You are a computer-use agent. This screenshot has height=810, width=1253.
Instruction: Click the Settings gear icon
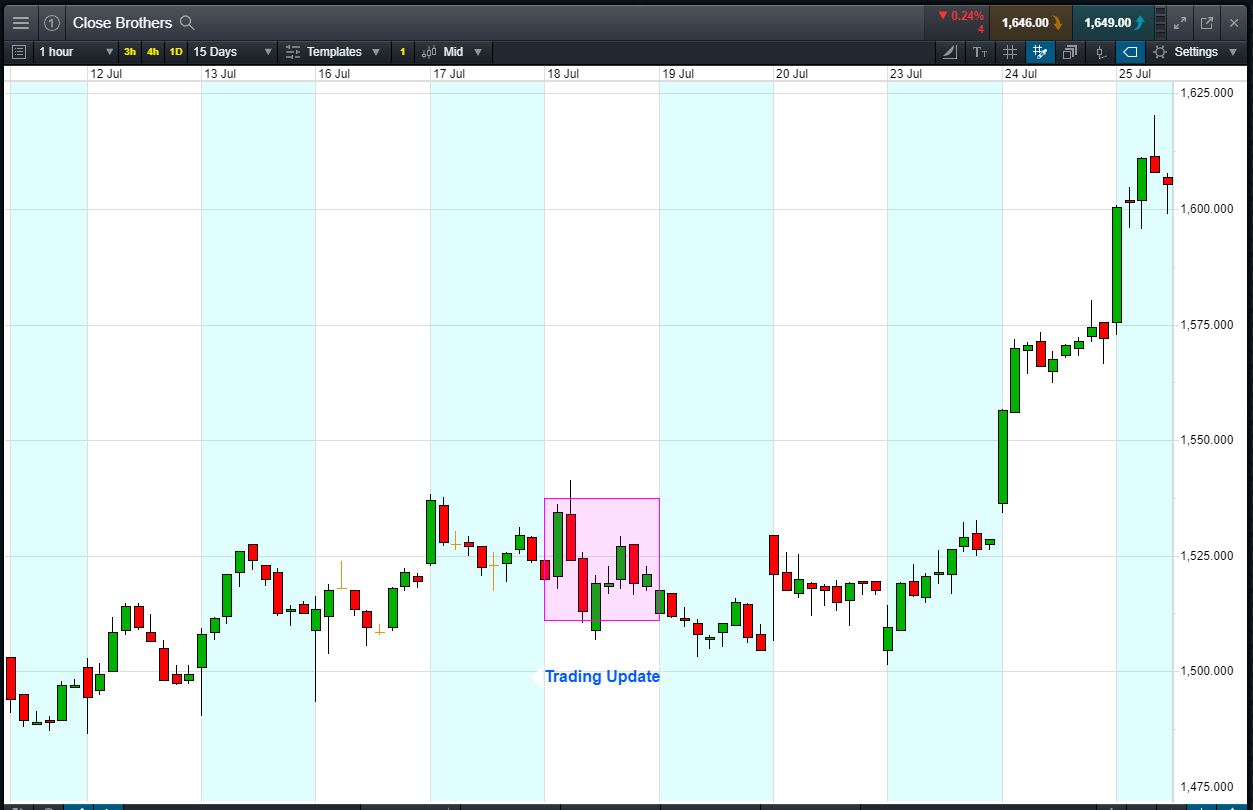click(1160, 51)
